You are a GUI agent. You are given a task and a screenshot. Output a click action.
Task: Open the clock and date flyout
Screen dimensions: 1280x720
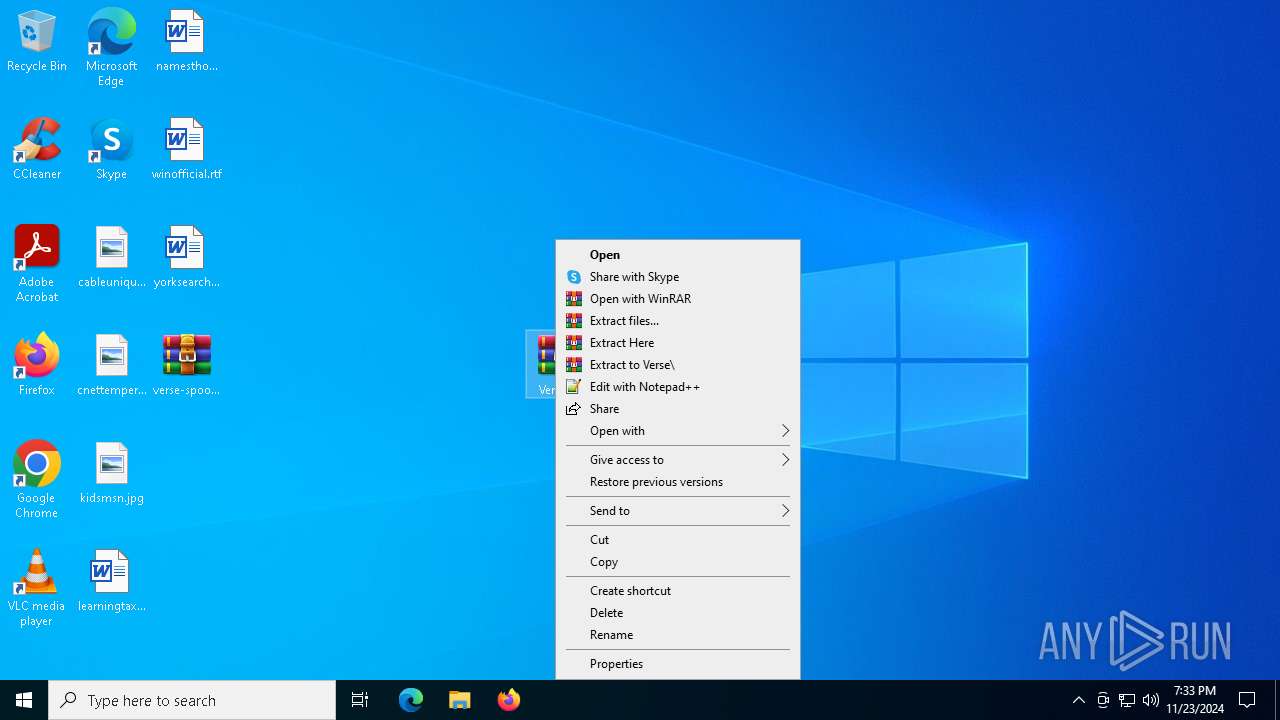[x=1195, y=700]
